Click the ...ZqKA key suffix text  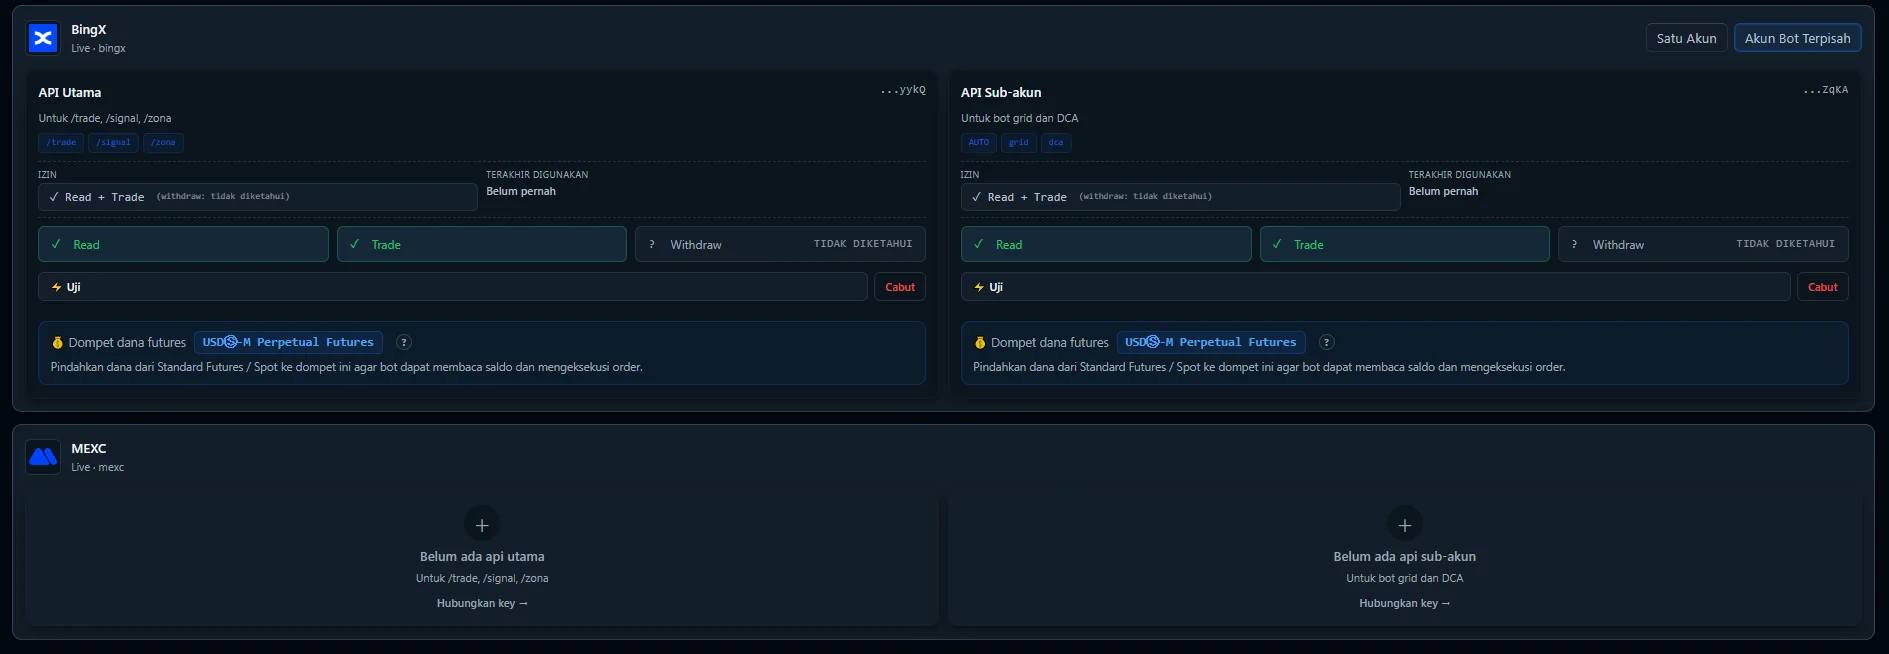tap(1826, 90)
